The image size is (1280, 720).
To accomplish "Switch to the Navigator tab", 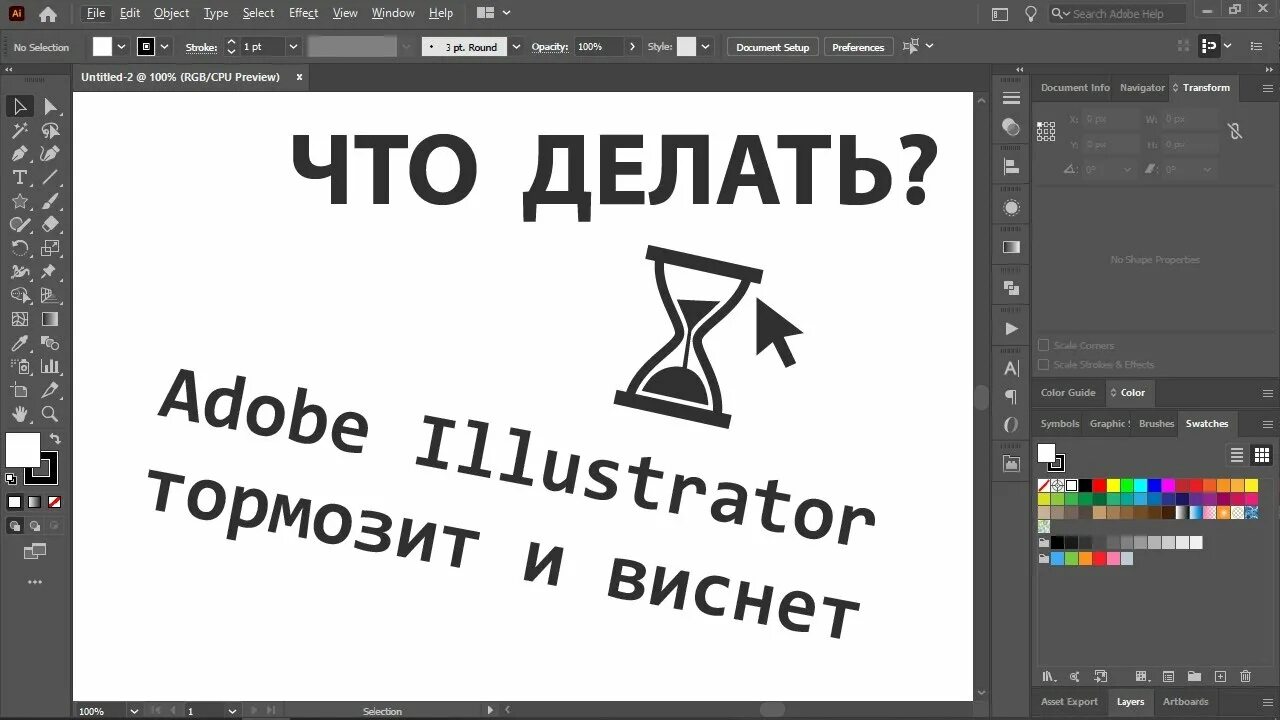I will coord(1142,88).
